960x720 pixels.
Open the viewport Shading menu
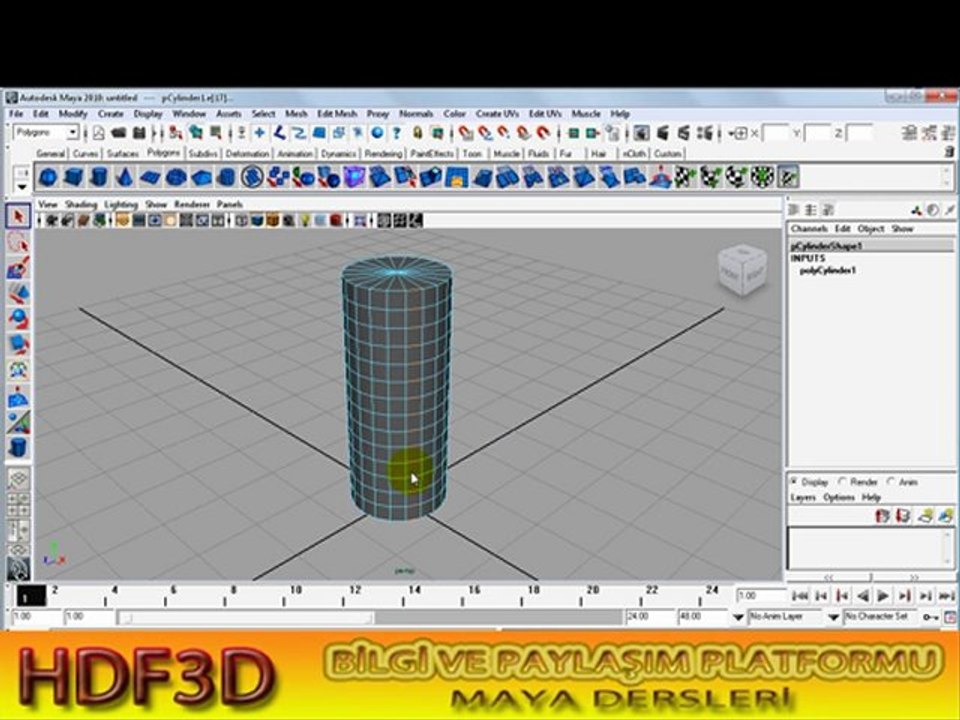81,204
